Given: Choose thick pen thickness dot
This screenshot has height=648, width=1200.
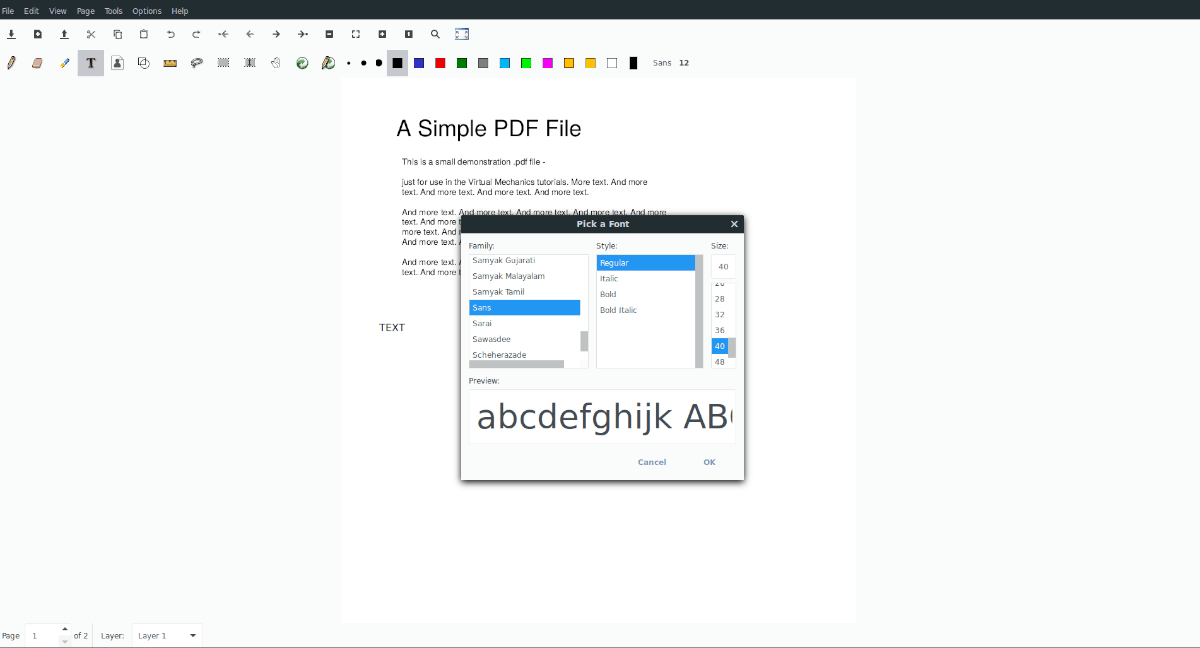Looking at the screenshot, I should point(379,63).
